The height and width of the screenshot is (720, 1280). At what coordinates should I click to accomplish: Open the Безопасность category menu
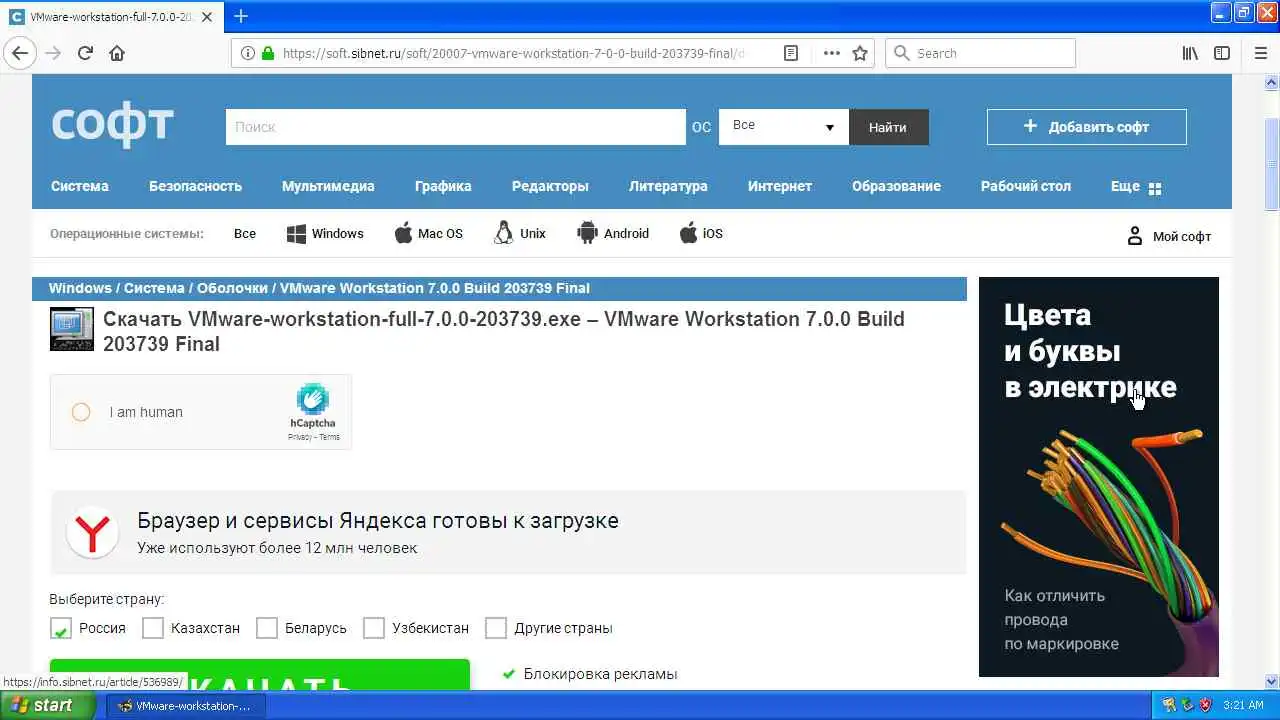(x=196, y=186)
